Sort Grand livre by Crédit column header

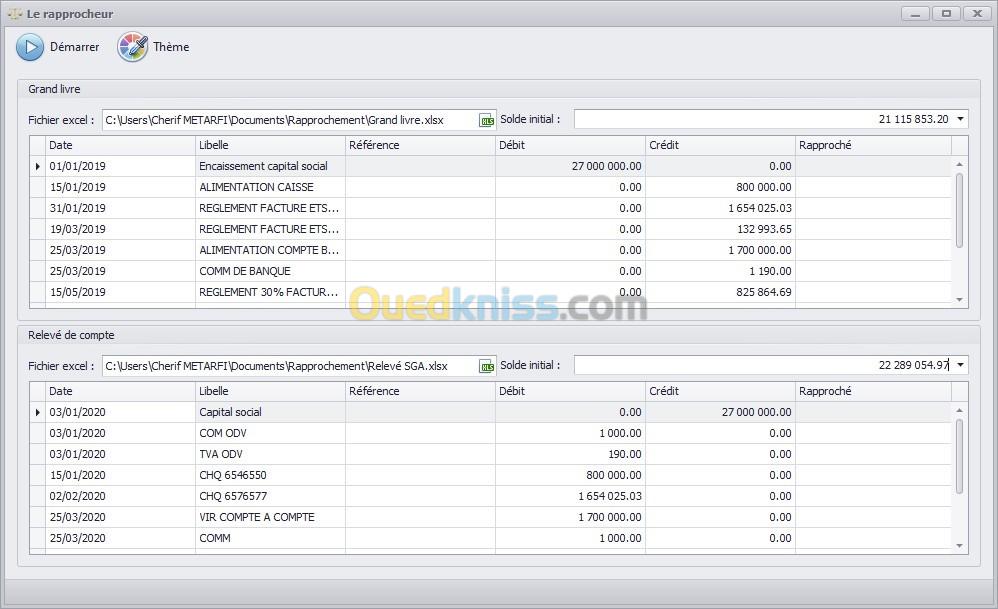pos(720,145)
